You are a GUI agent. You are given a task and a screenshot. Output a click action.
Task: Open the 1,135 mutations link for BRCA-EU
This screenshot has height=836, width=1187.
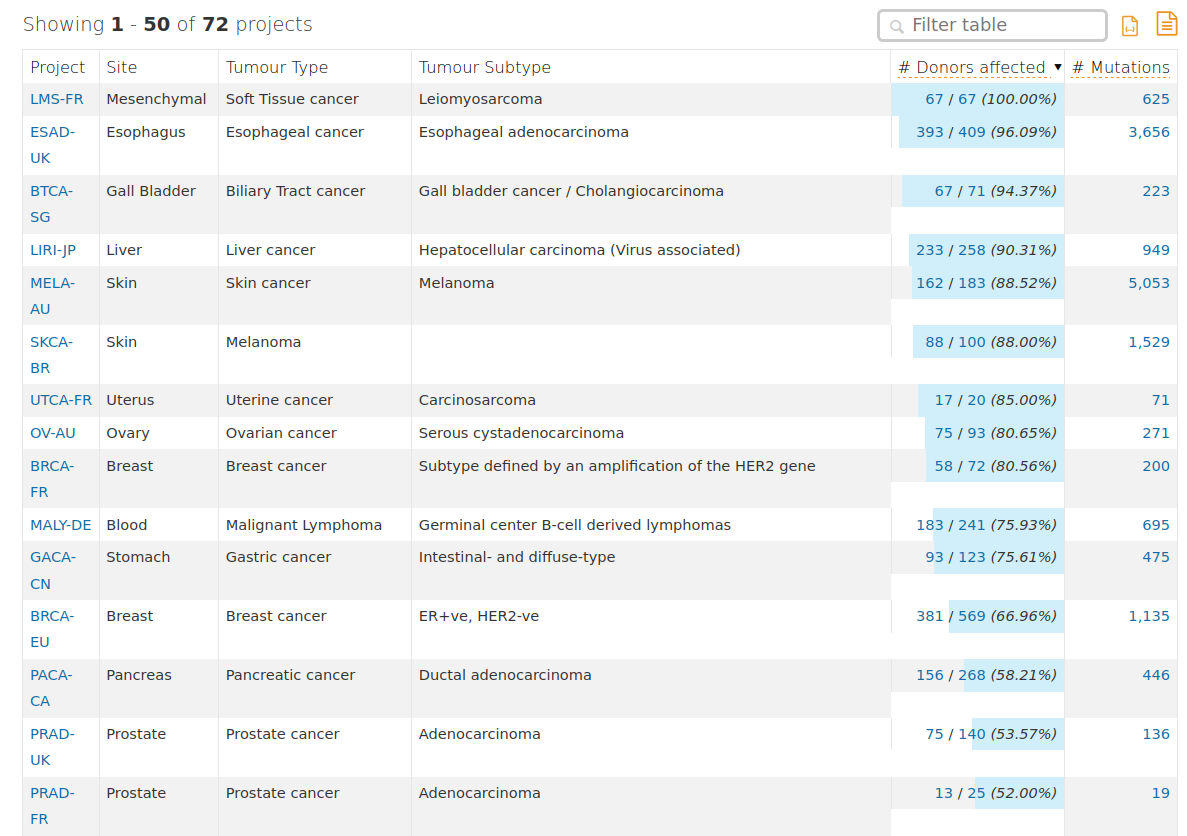pos(1148,616)
